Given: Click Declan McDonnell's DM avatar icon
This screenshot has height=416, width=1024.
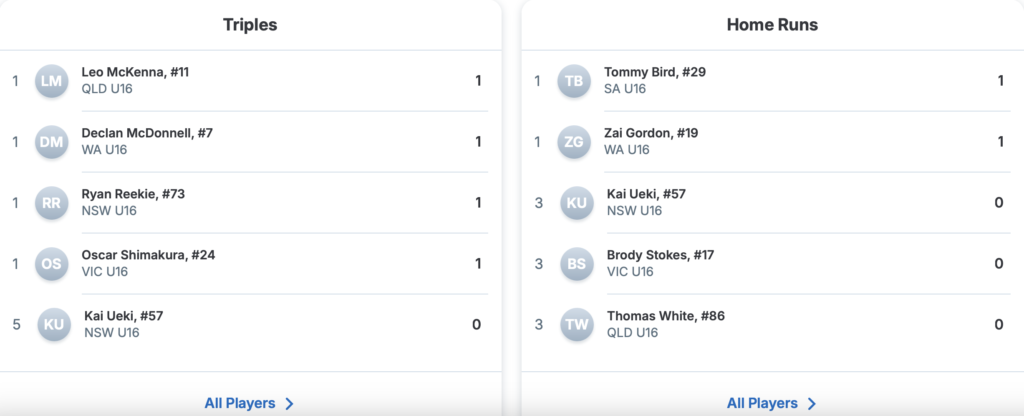Looking at the screenshot, I should pyautogui.click(x=51, y=142).
